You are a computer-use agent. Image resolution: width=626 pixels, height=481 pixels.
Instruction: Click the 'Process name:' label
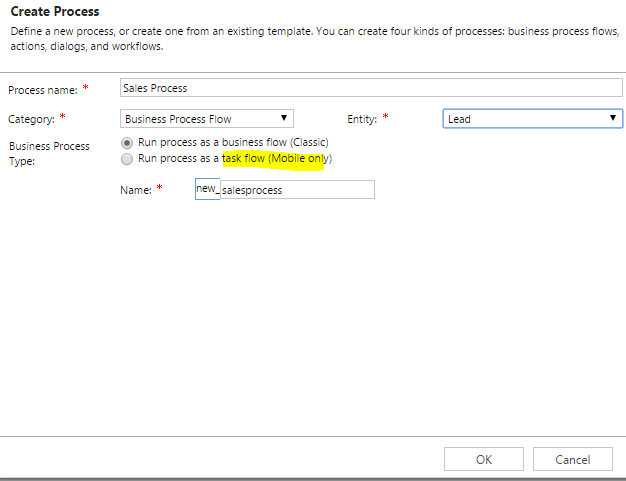pos(42,89)
